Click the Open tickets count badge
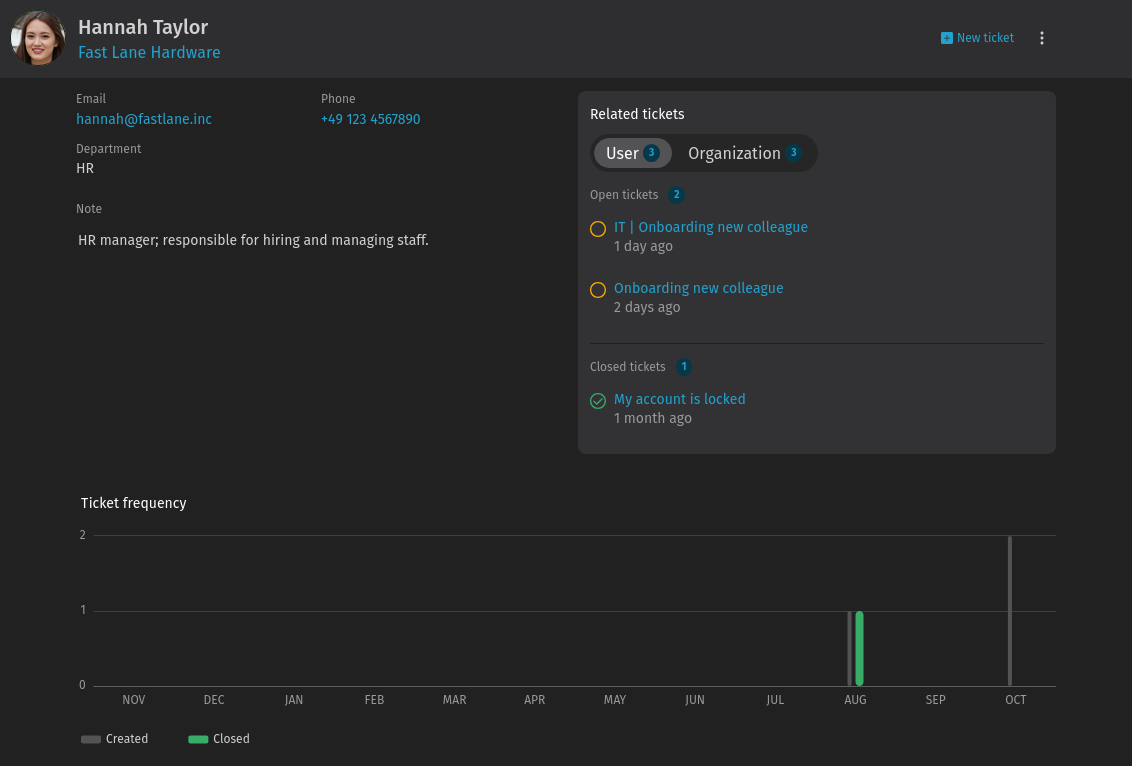1132x766 pixels. point(676,195)
